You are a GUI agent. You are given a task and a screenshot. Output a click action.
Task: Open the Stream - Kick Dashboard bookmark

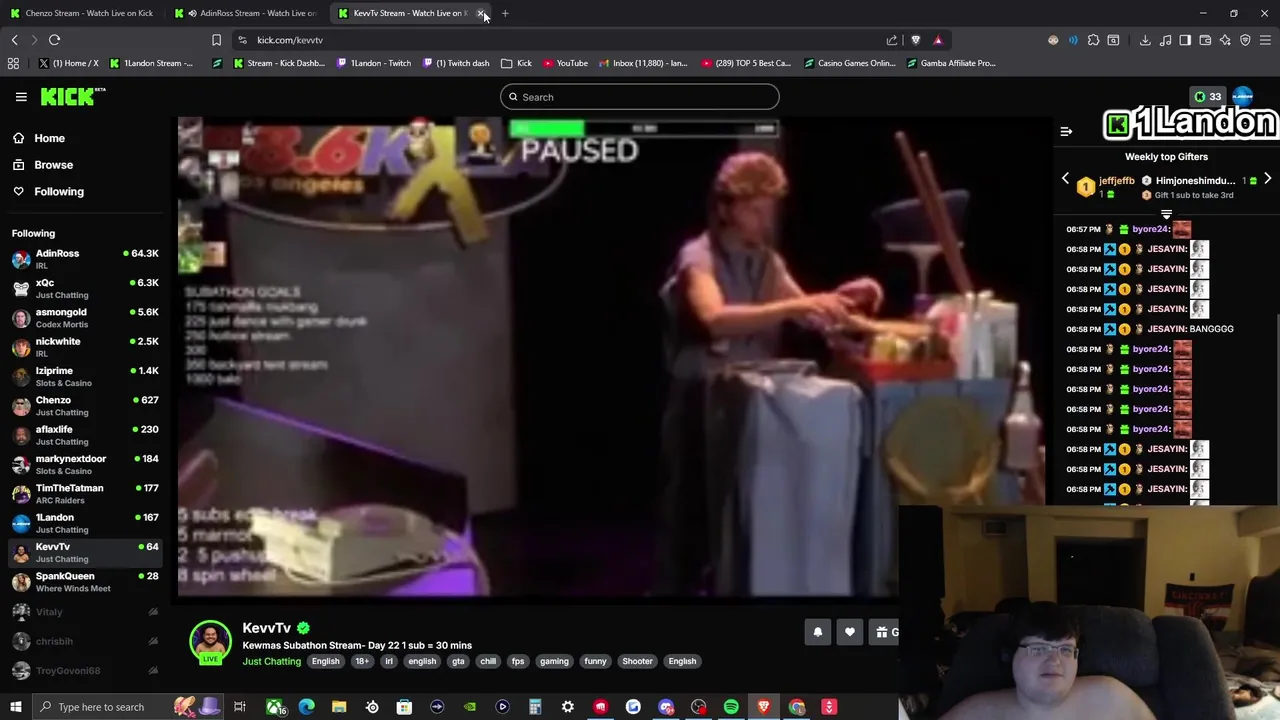[279, 63]
